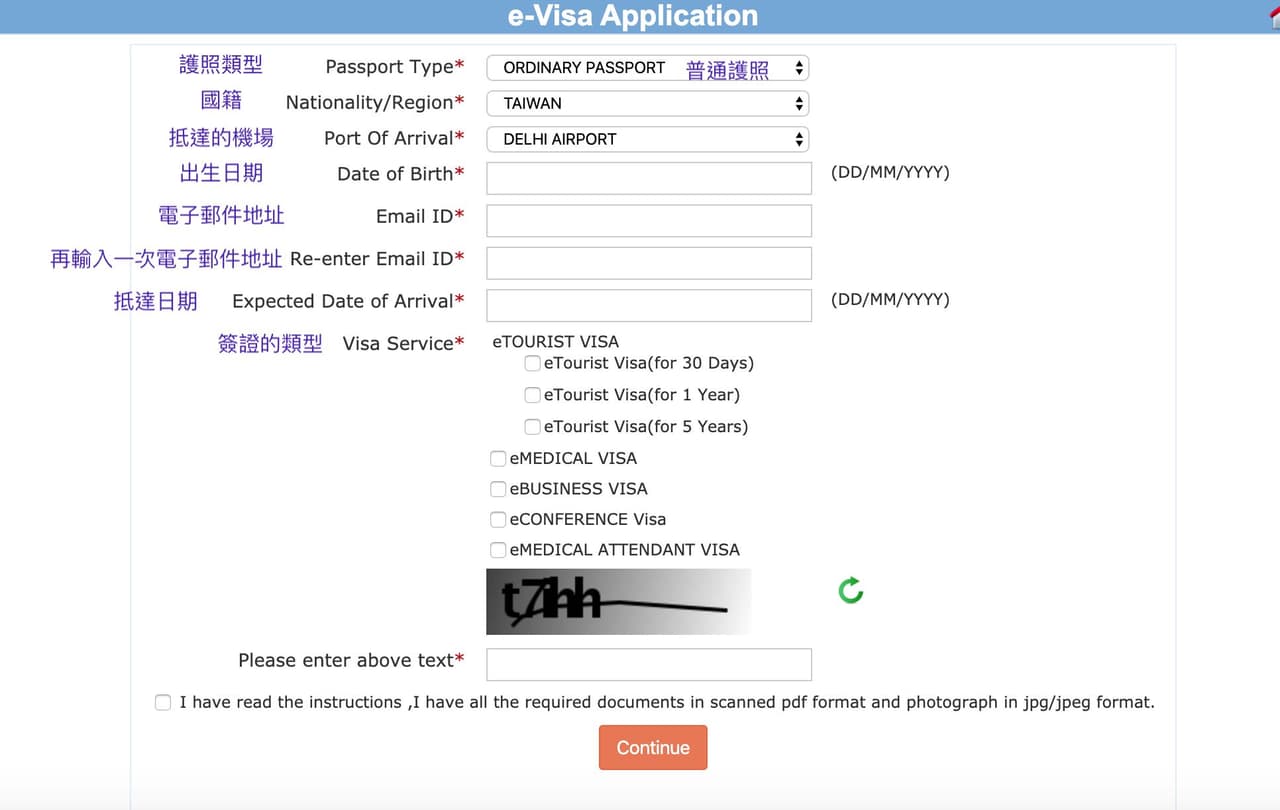Click the e-Visa Application header title
Viewport: 1280px width, 810px height.
(x=633, y=16)
